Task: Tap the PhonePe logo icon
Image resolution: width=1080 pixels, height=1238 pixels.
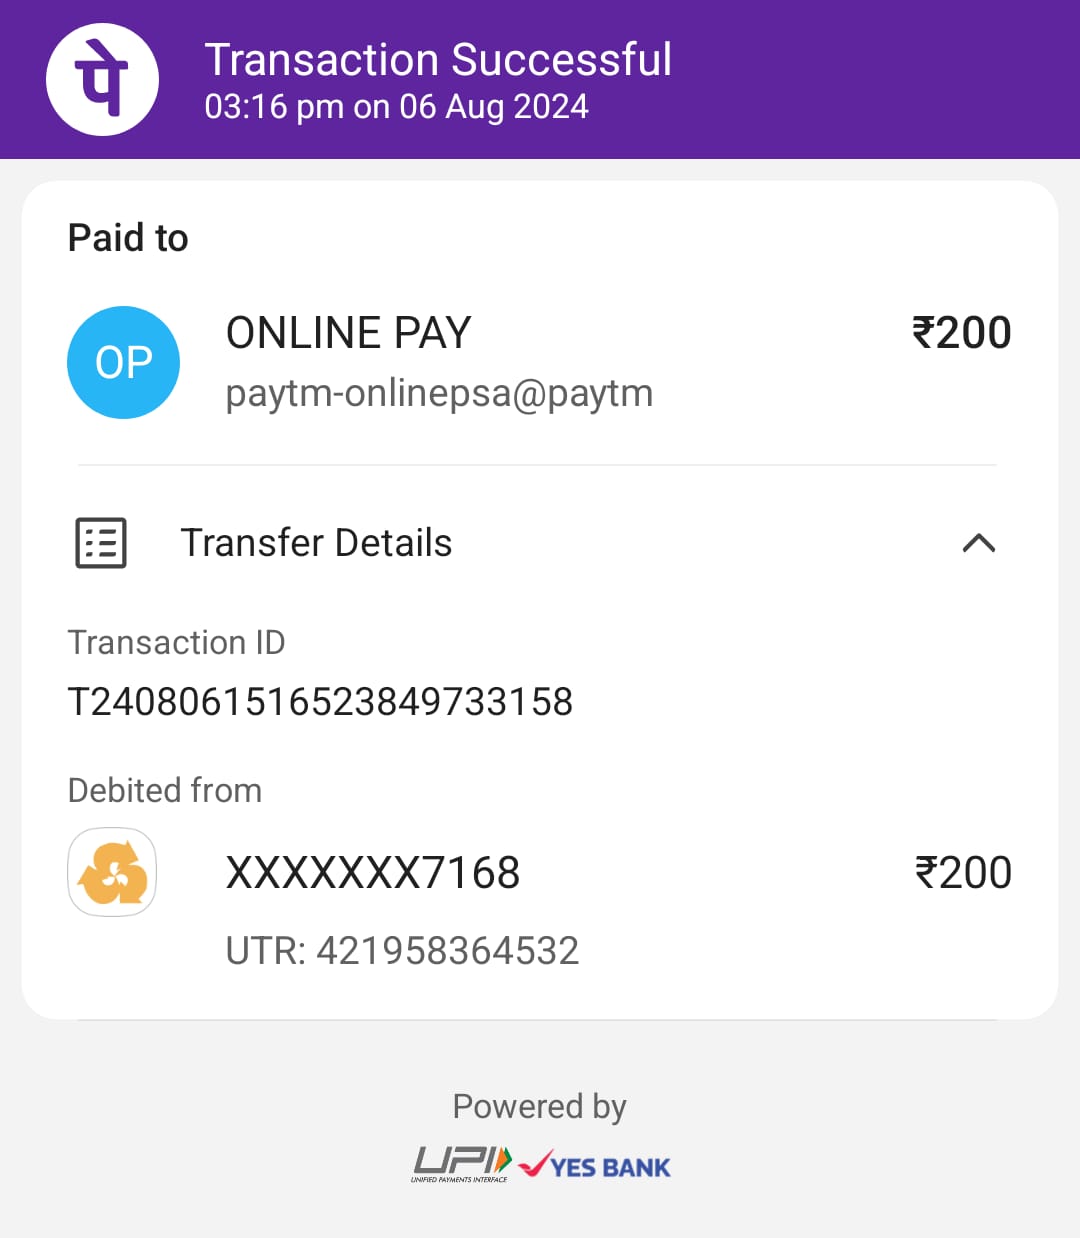Action: click(x=102, y=79)
